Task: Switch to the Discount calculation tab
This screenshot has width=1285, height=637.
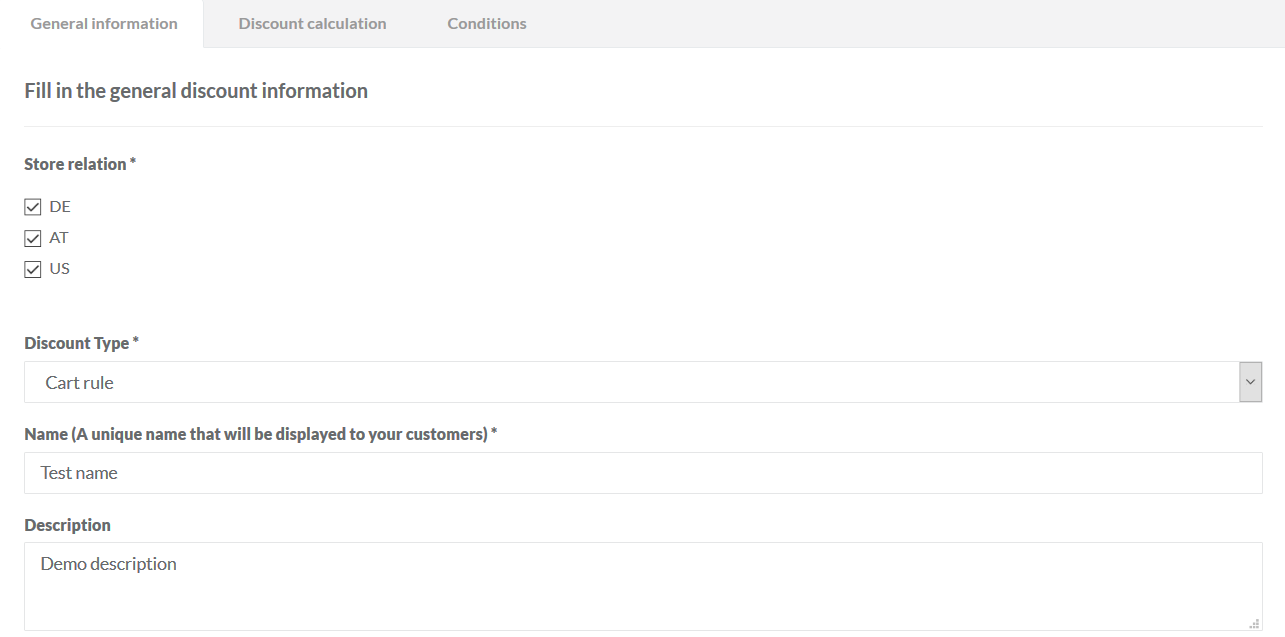Action: [312, 24]
